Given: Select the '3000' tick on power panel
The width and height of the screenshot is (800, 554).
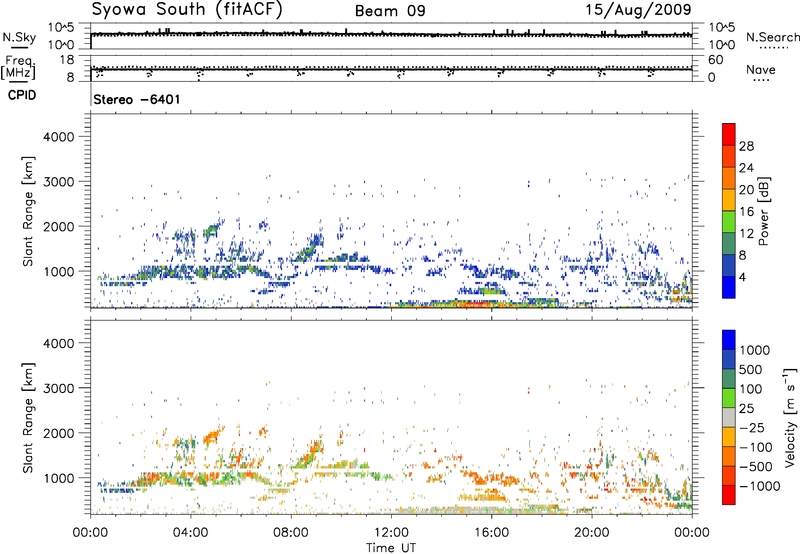Looking at the screenshot, I should (59, 182).
